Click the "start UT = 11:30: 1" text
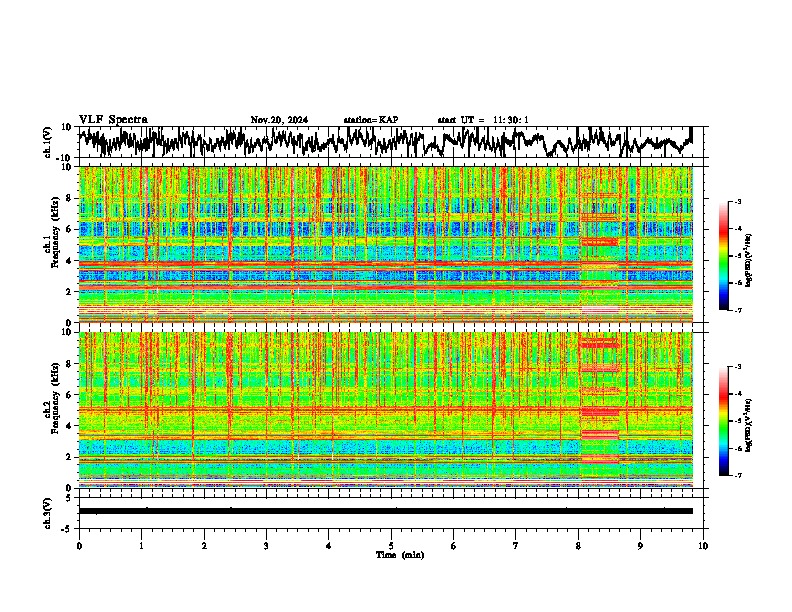 pyautogui.click(x=483, y=120)
